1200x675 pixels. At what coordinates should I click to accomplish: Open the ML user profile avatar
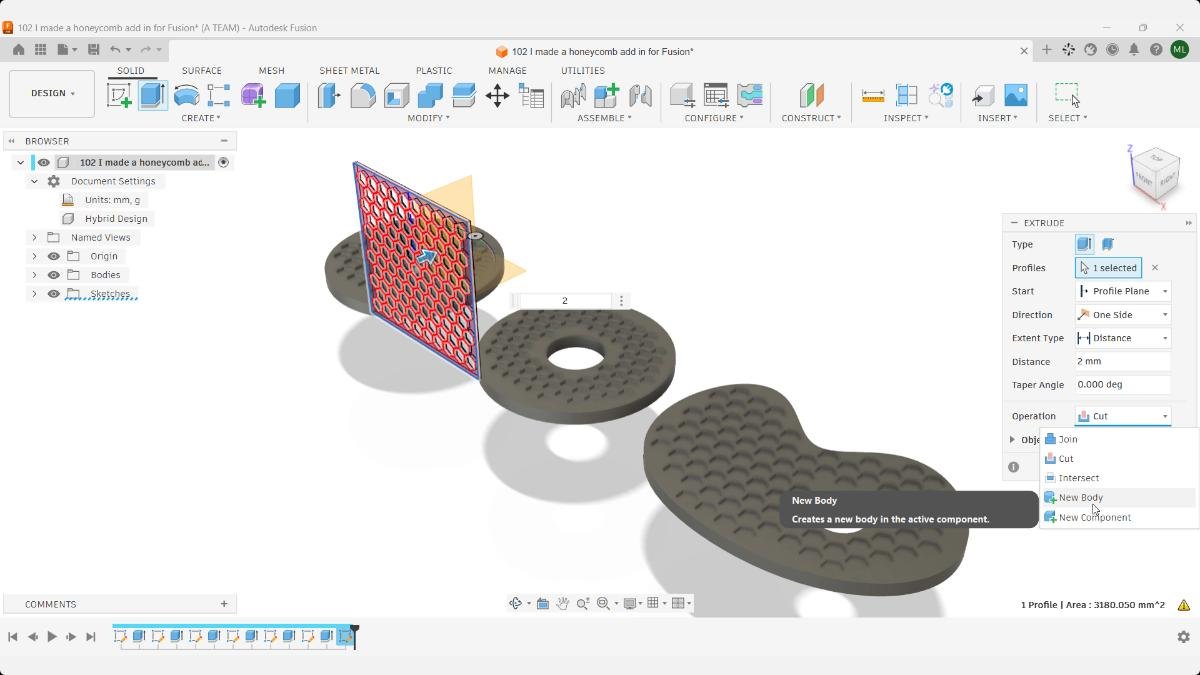pos(1180,49)
